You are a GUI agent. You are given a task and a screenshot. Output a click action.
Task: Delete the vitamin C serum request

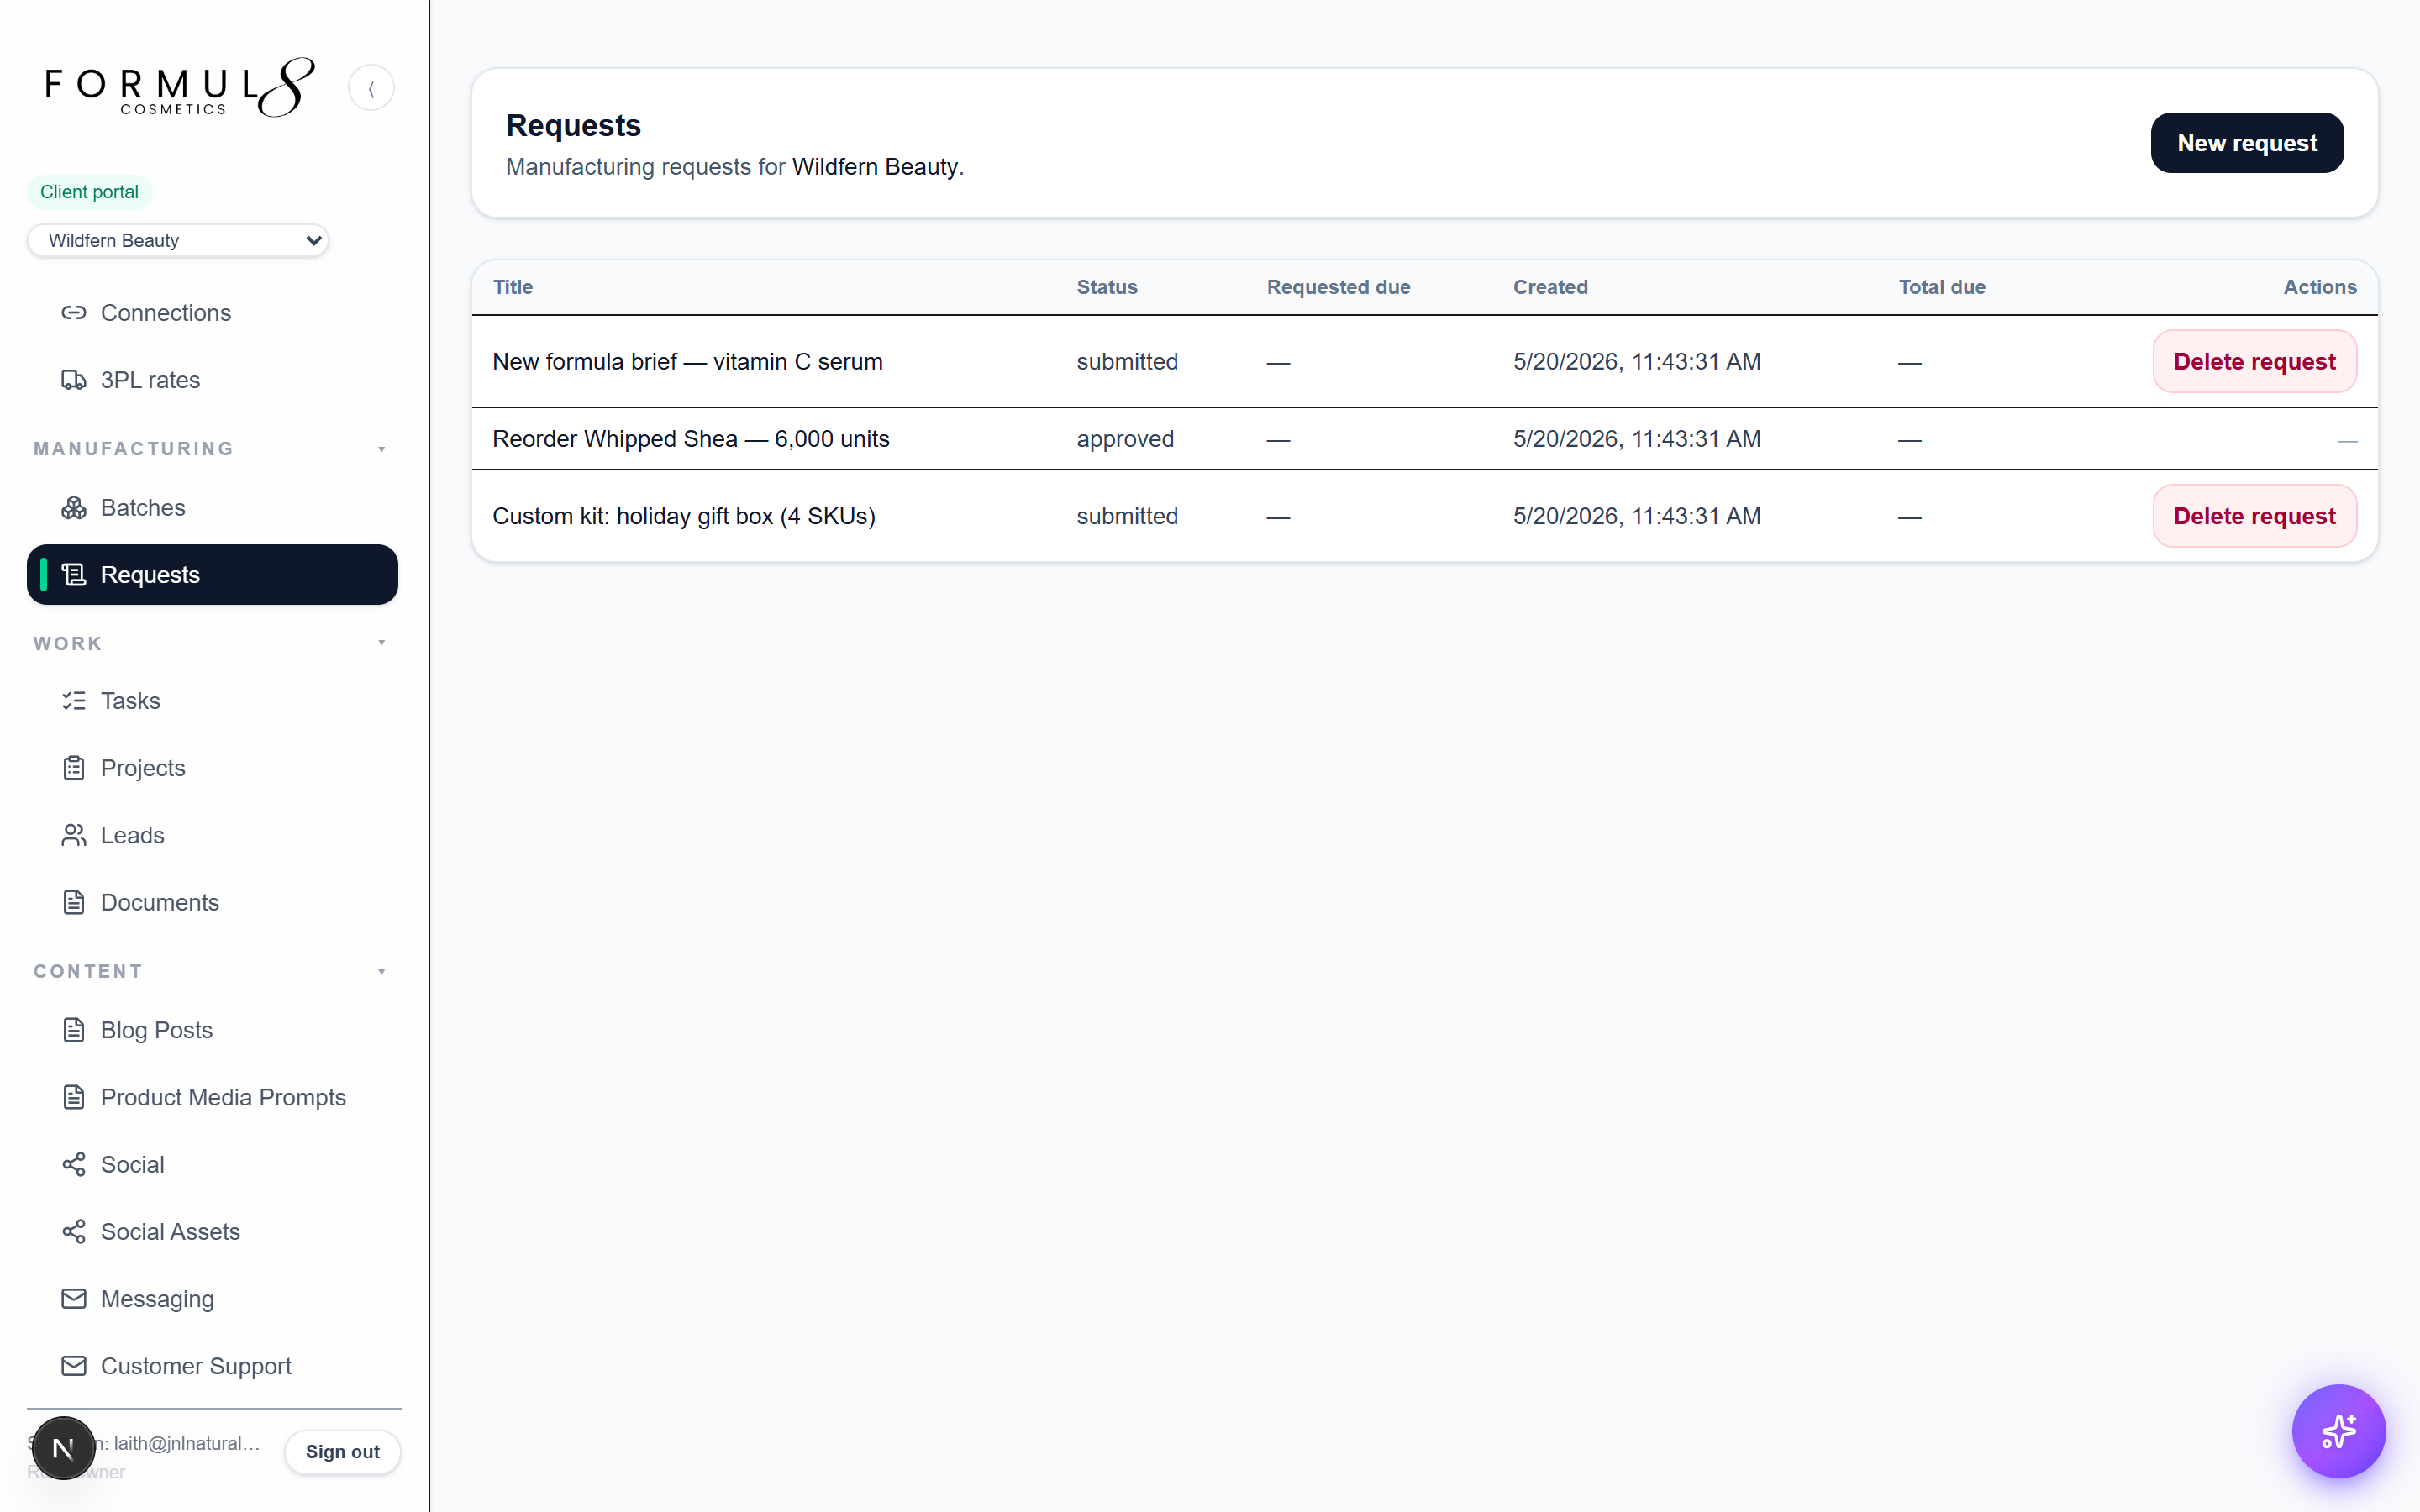(2254, 361)
